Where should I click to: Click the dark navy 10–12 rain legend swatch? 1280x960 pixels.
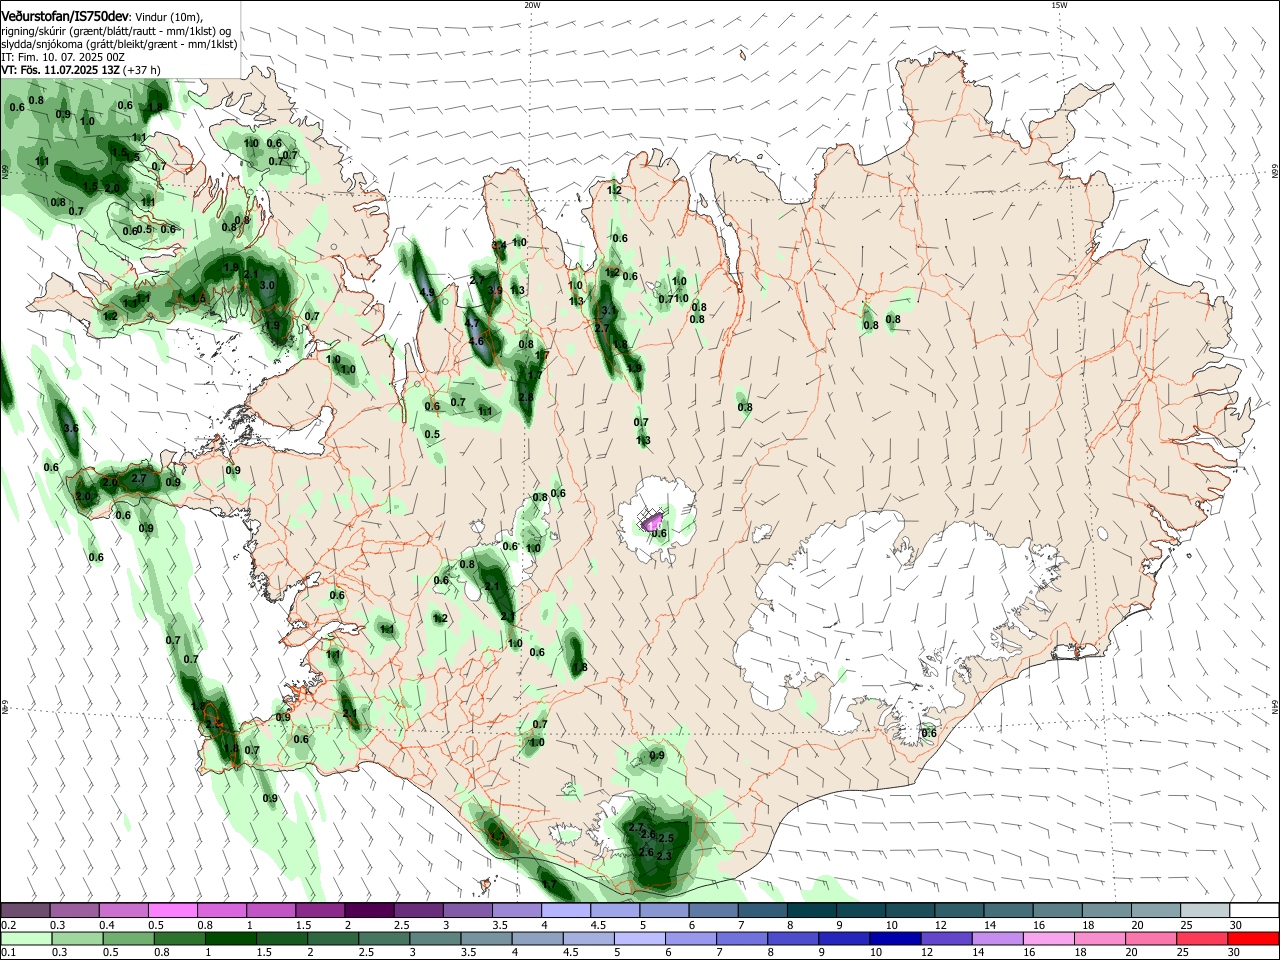tap(896, 938)
